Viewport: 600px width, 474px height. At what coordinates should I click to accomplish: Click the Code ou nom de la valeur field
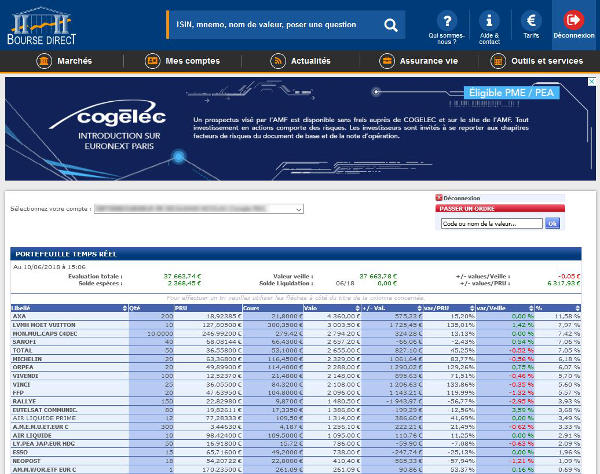[492, 223]
